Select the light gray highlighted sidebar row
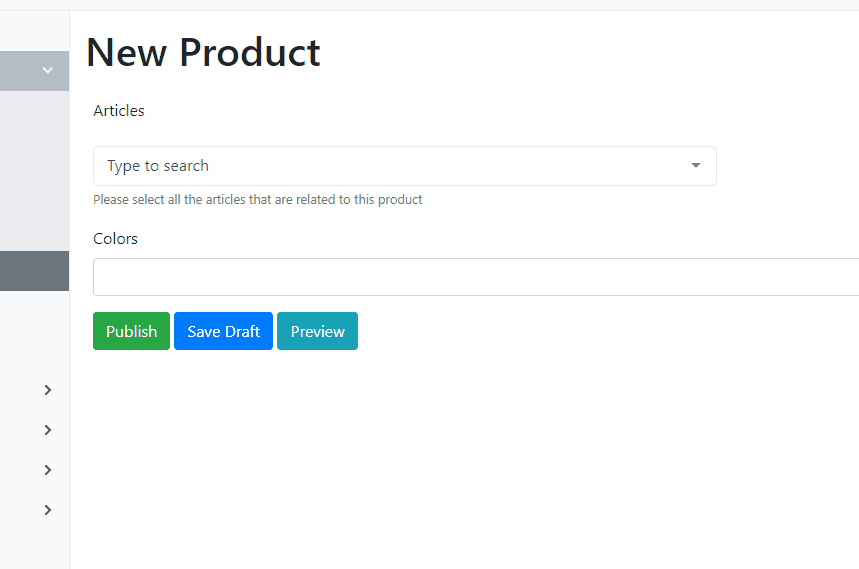This screenshot has height=569, width=859. coord(35,71)
